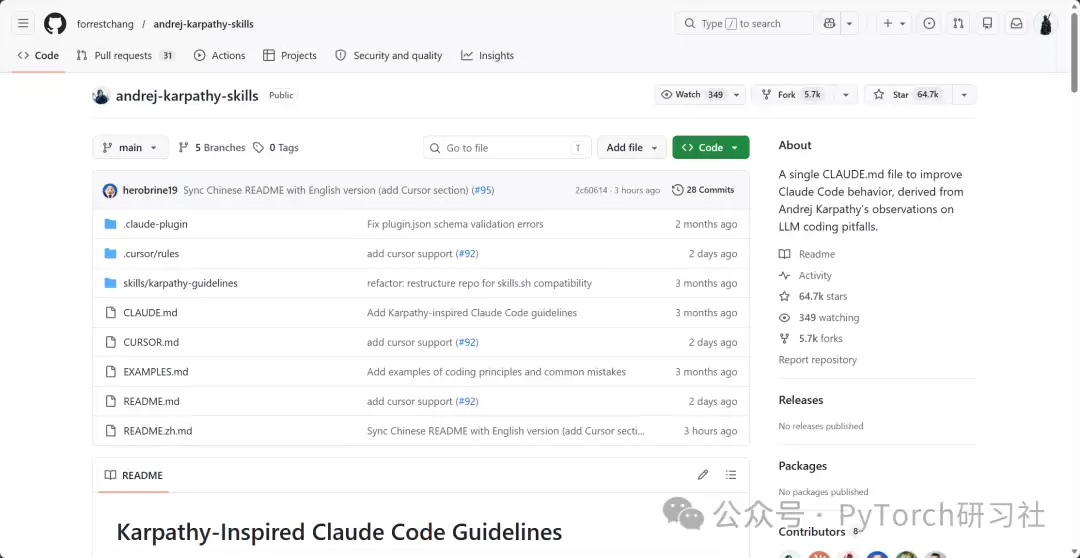Open the Readme link in About sidebar

807,254
